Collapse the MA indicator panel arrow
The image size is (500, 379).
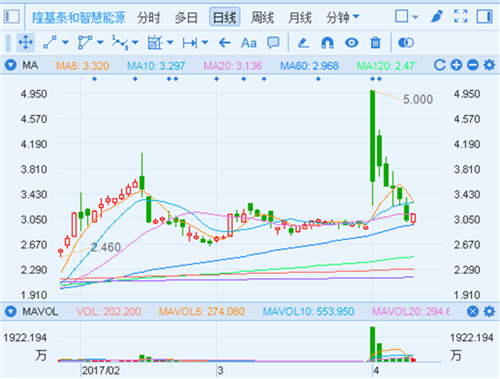click(x=11, y=65)
